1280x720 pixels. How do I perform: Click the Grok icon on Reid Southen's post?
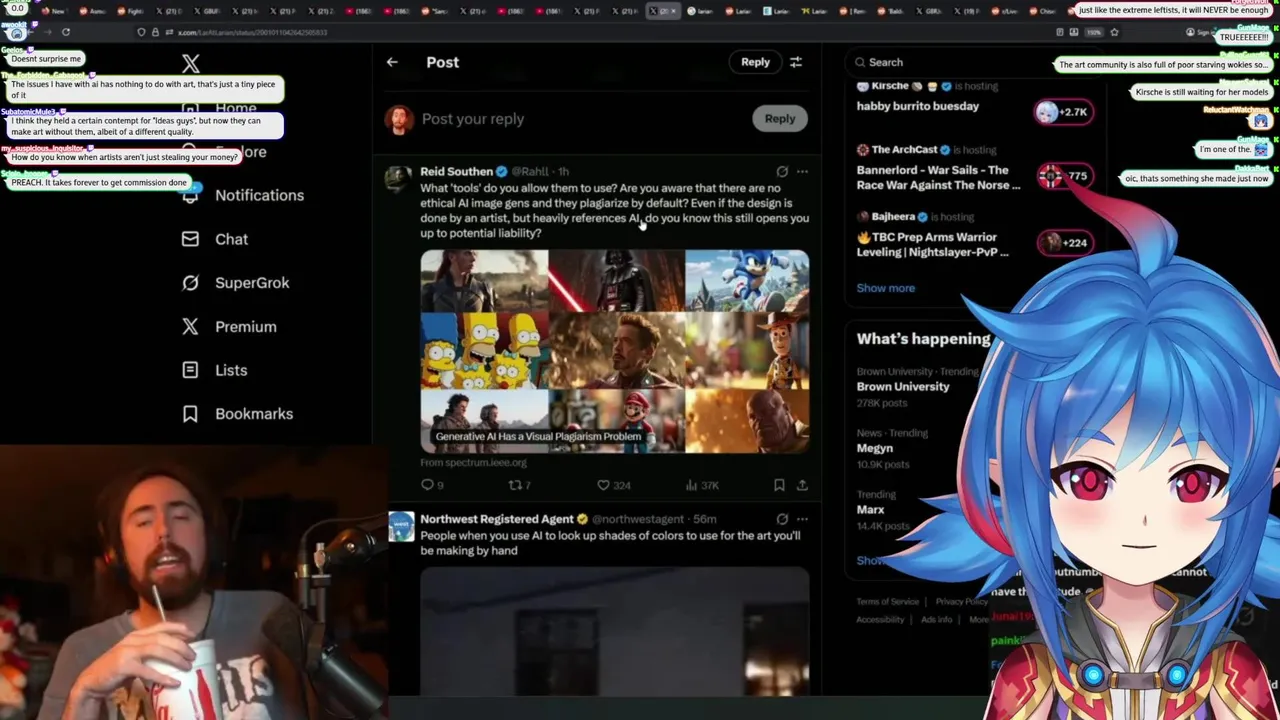(782, 171)
